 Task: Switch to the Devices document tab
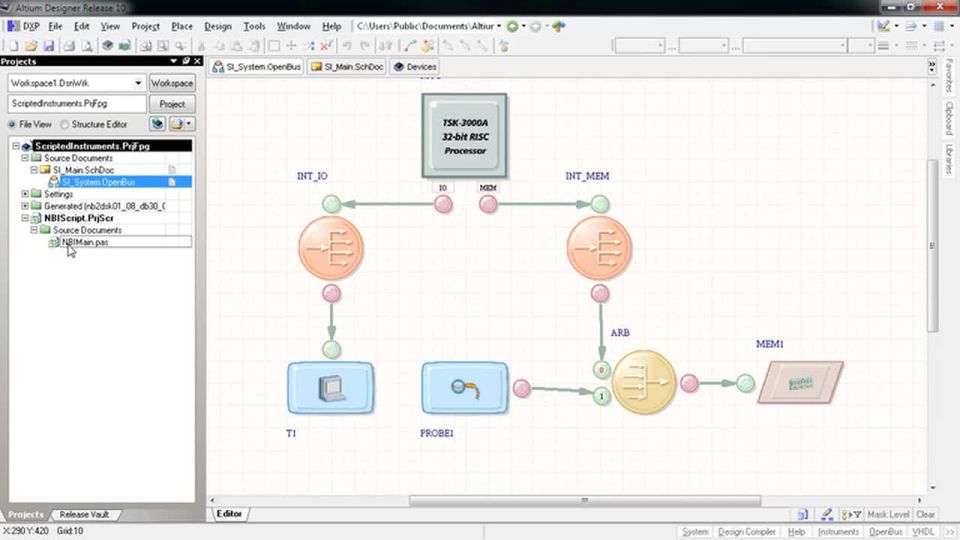[x=414, y=67]
